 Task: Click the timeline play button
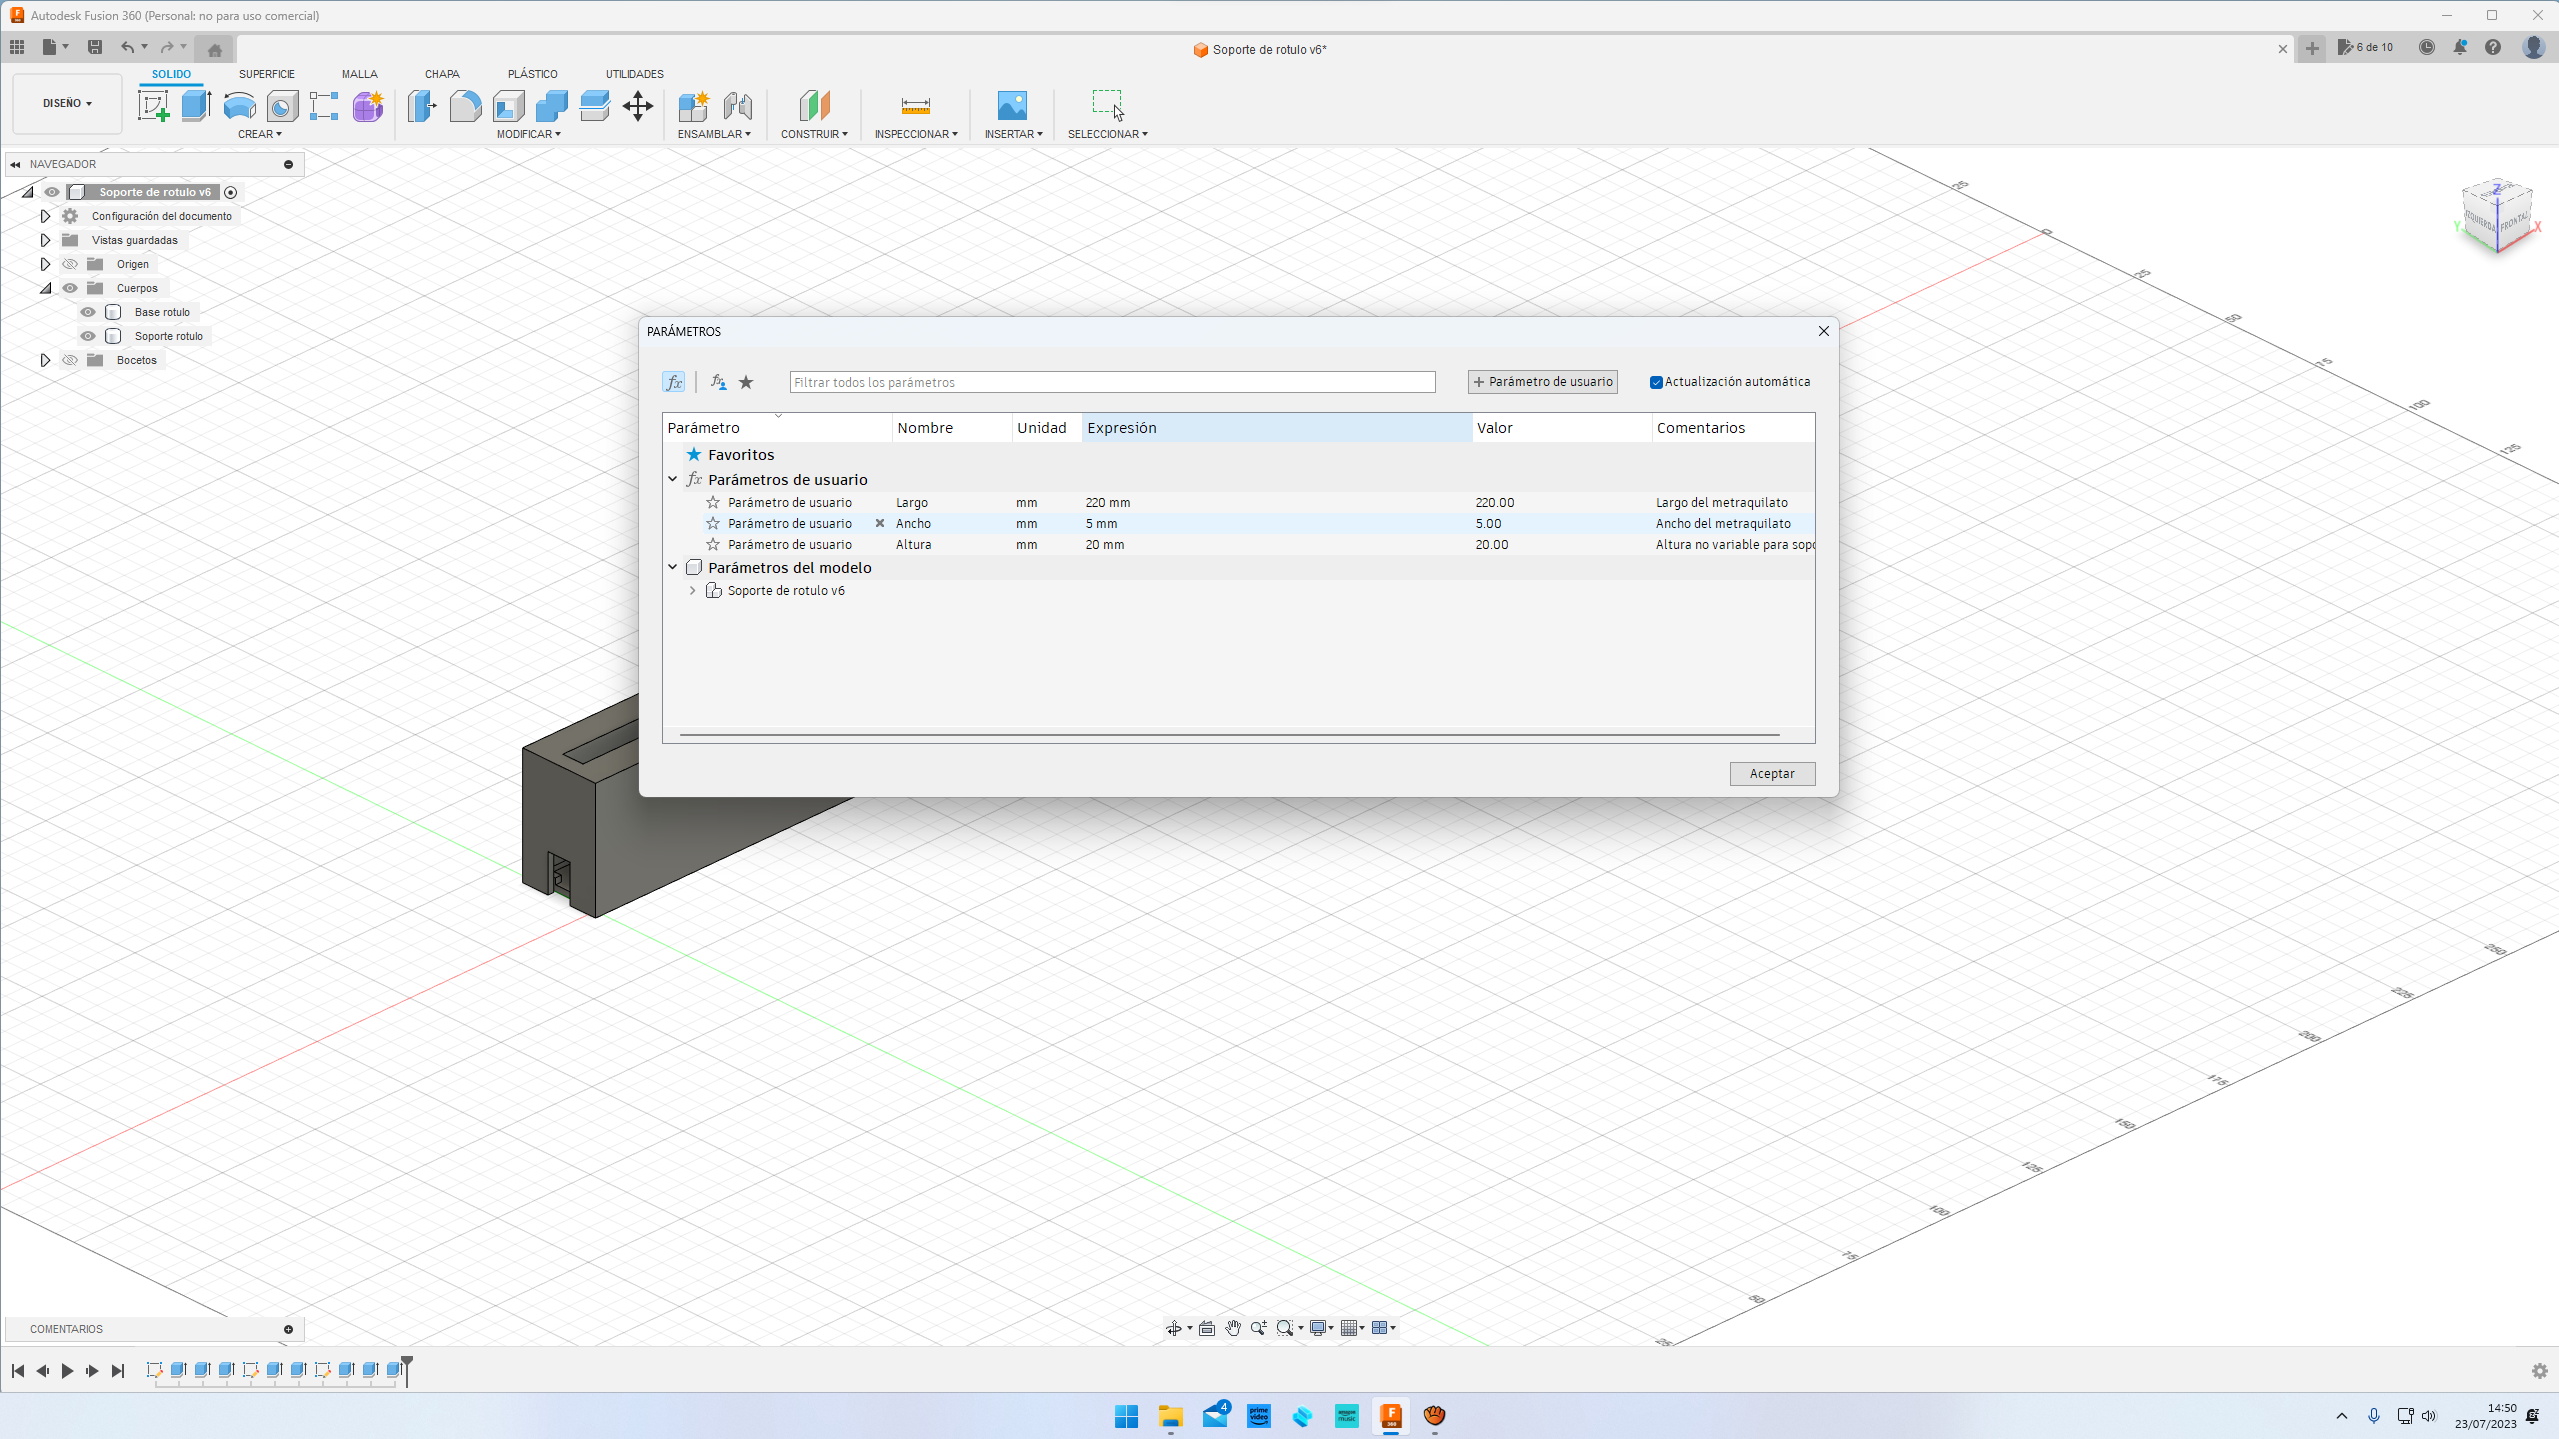(x=67, y=1371)
